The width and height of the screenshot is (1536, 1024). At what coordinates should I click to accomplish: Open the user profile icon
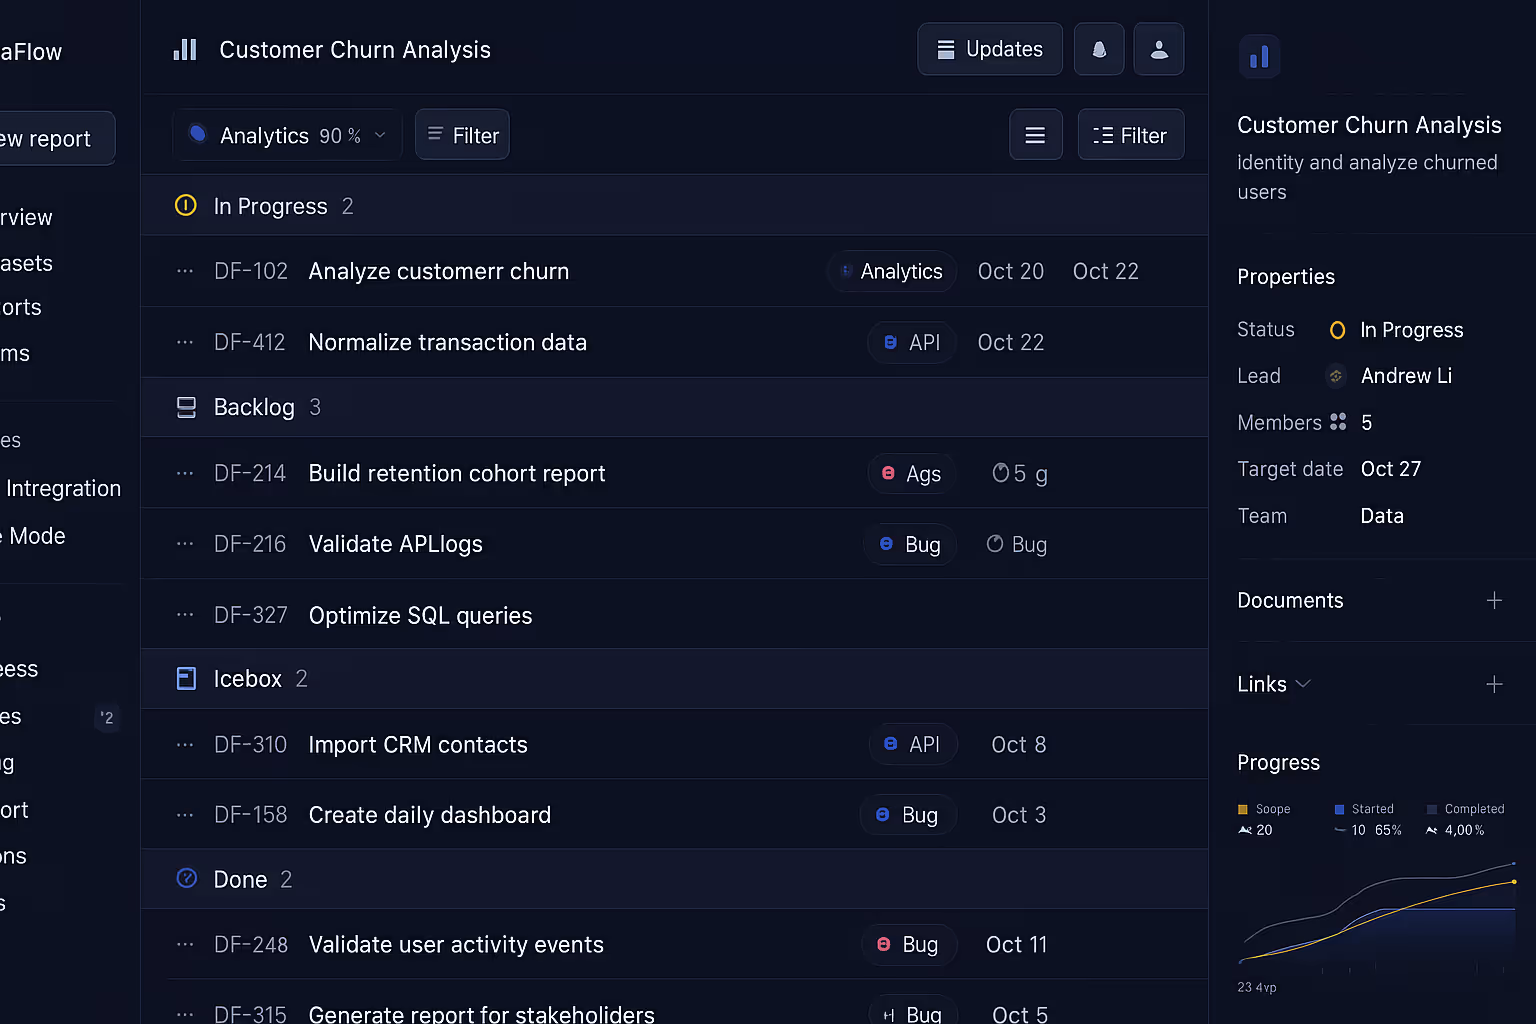(1159, 49)
